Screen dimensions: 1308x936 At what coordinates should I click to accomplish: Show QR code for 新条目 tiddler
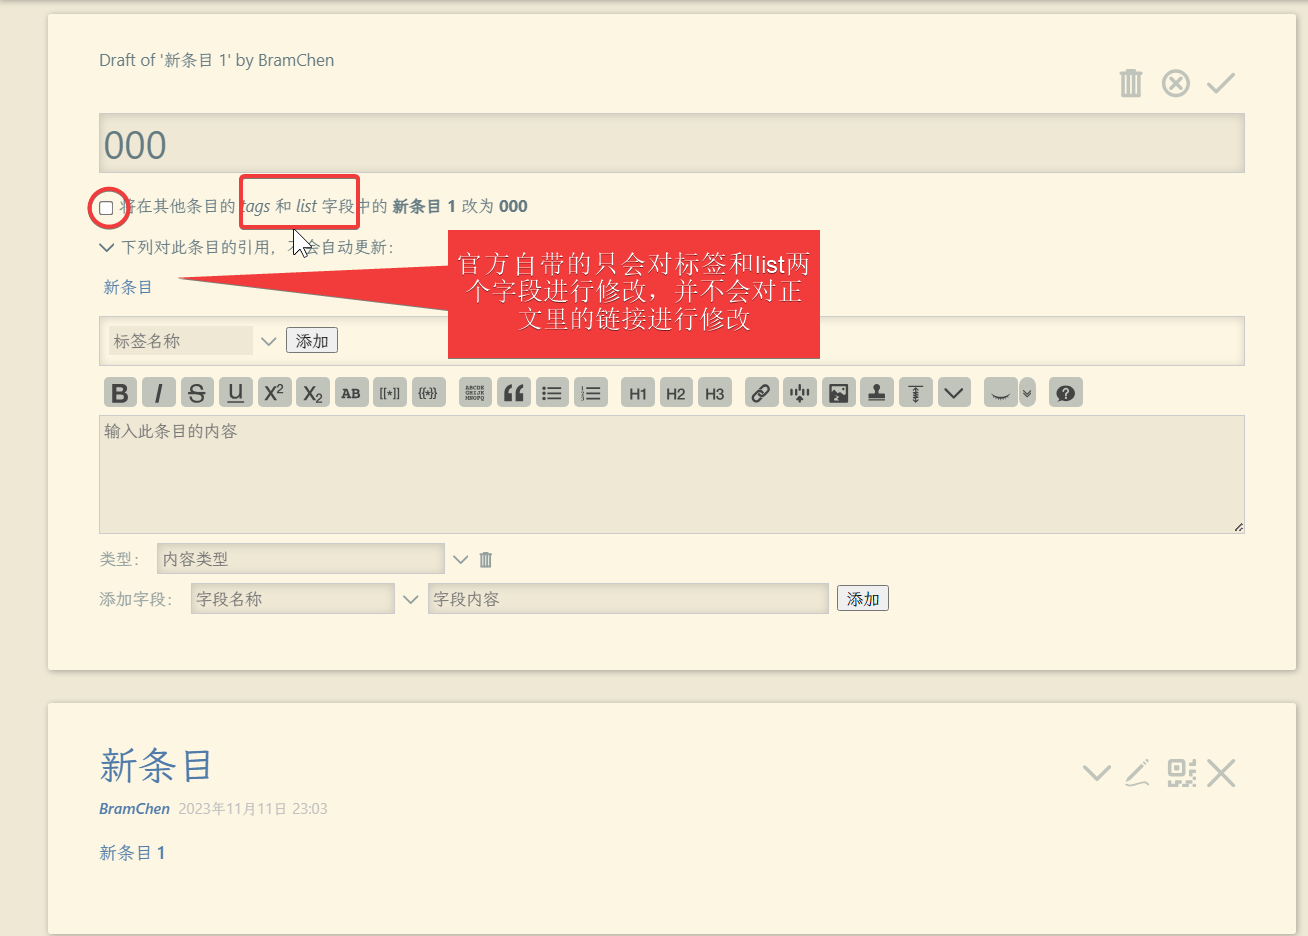(x=1181, y=773)
